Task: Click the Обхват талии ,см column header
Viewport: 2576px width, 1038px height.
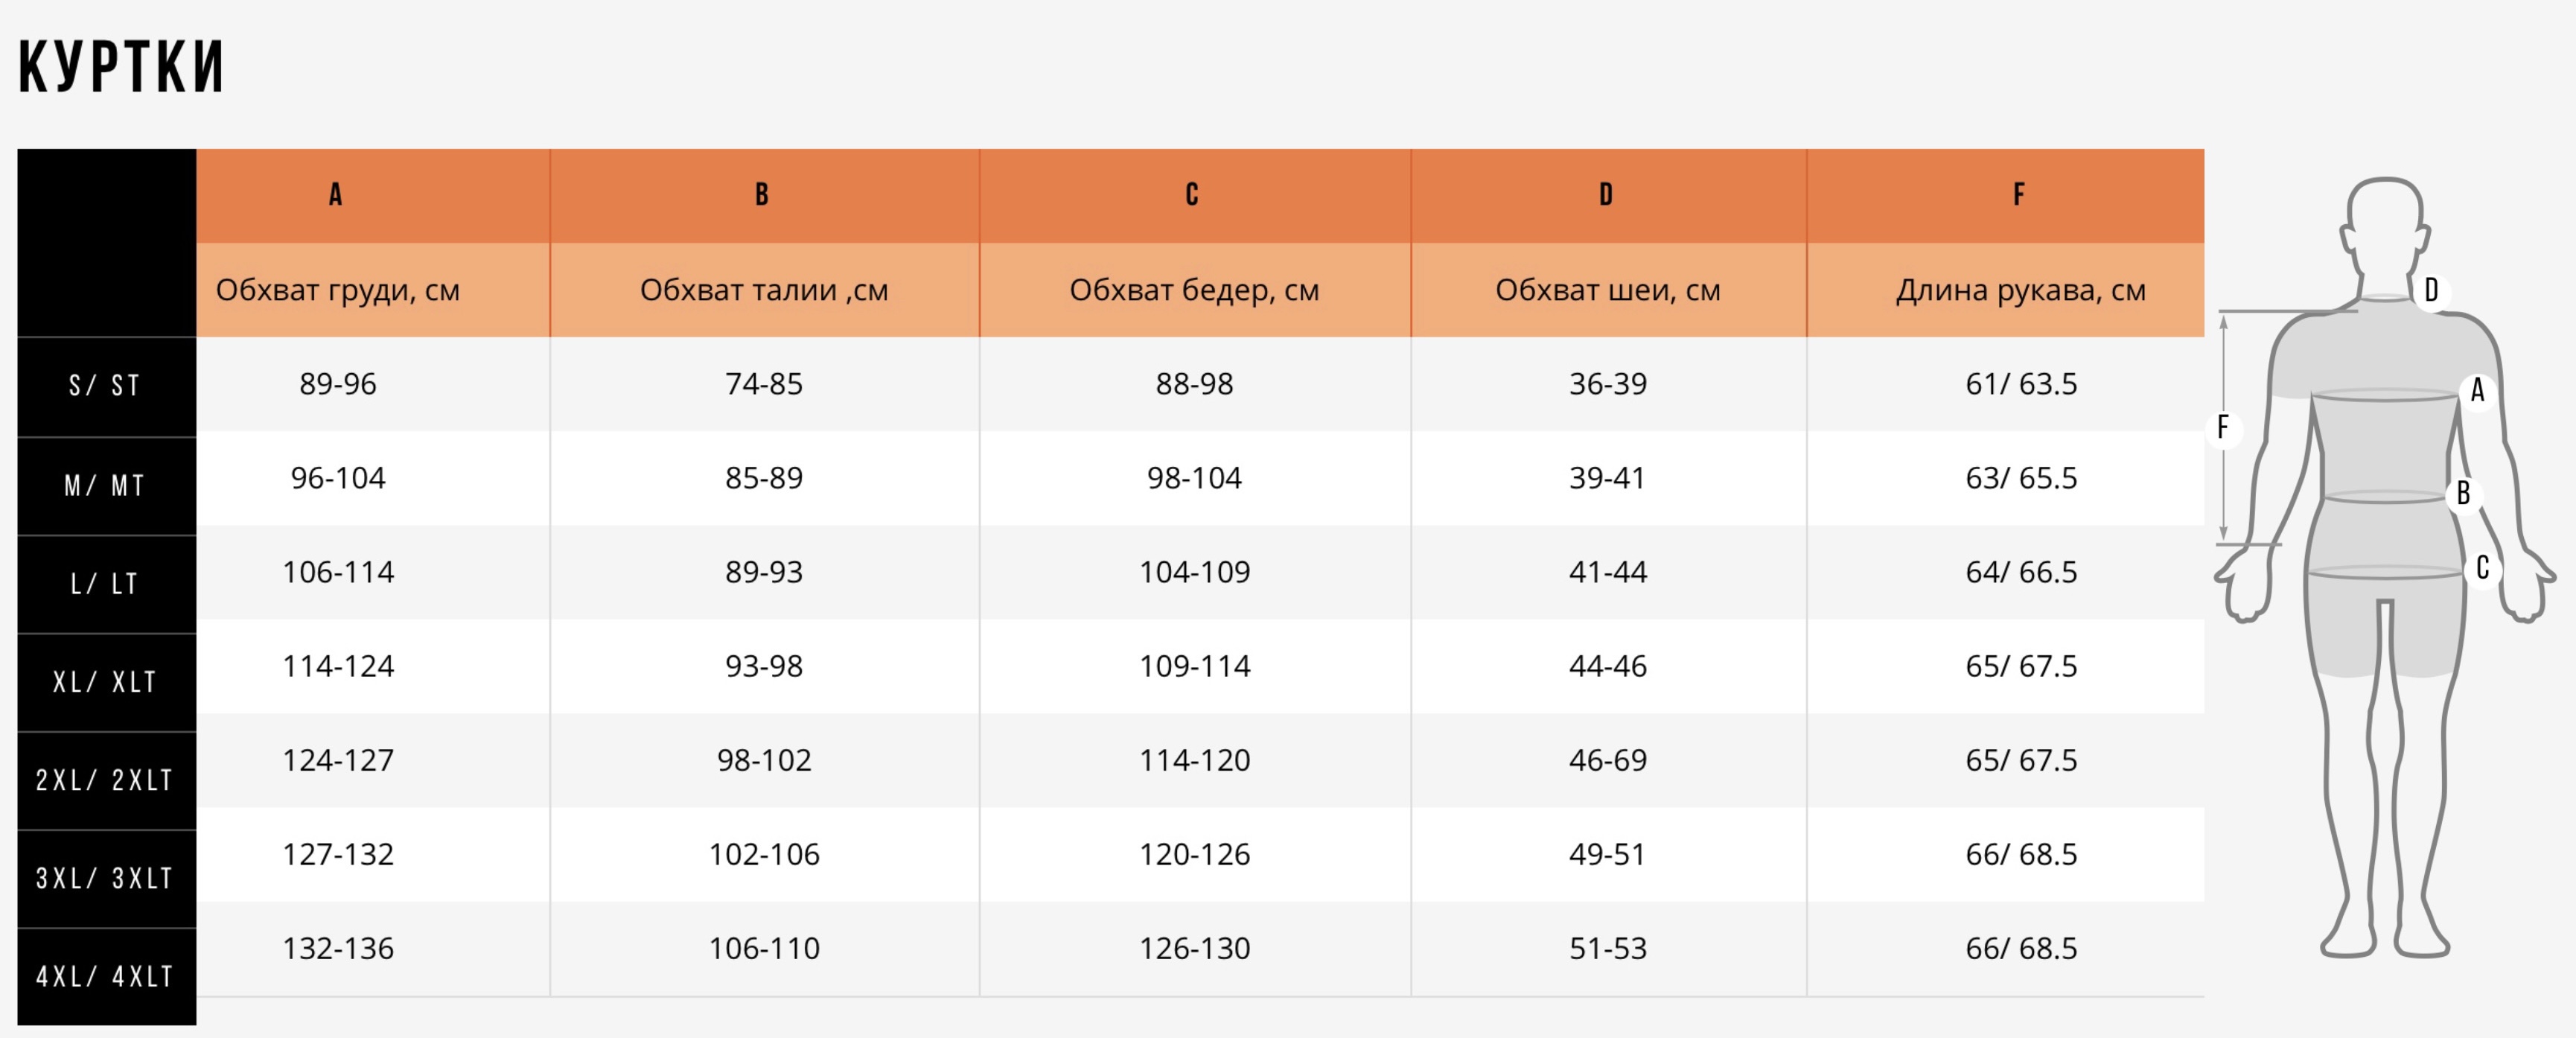Action: (x=764, y=290)
